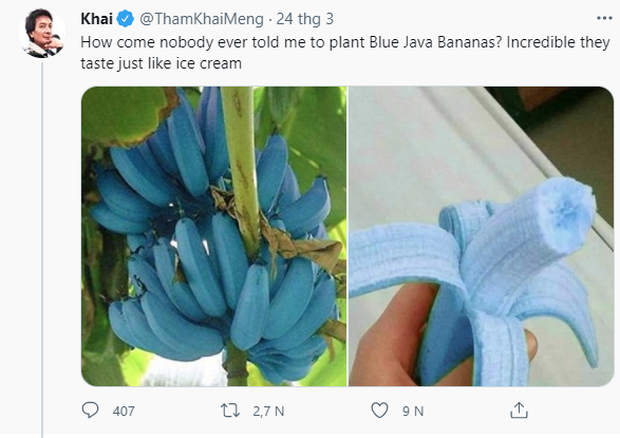Like the tweet with the heart icon
Screen dimensions: 620x438
click(x=379, y=410)
